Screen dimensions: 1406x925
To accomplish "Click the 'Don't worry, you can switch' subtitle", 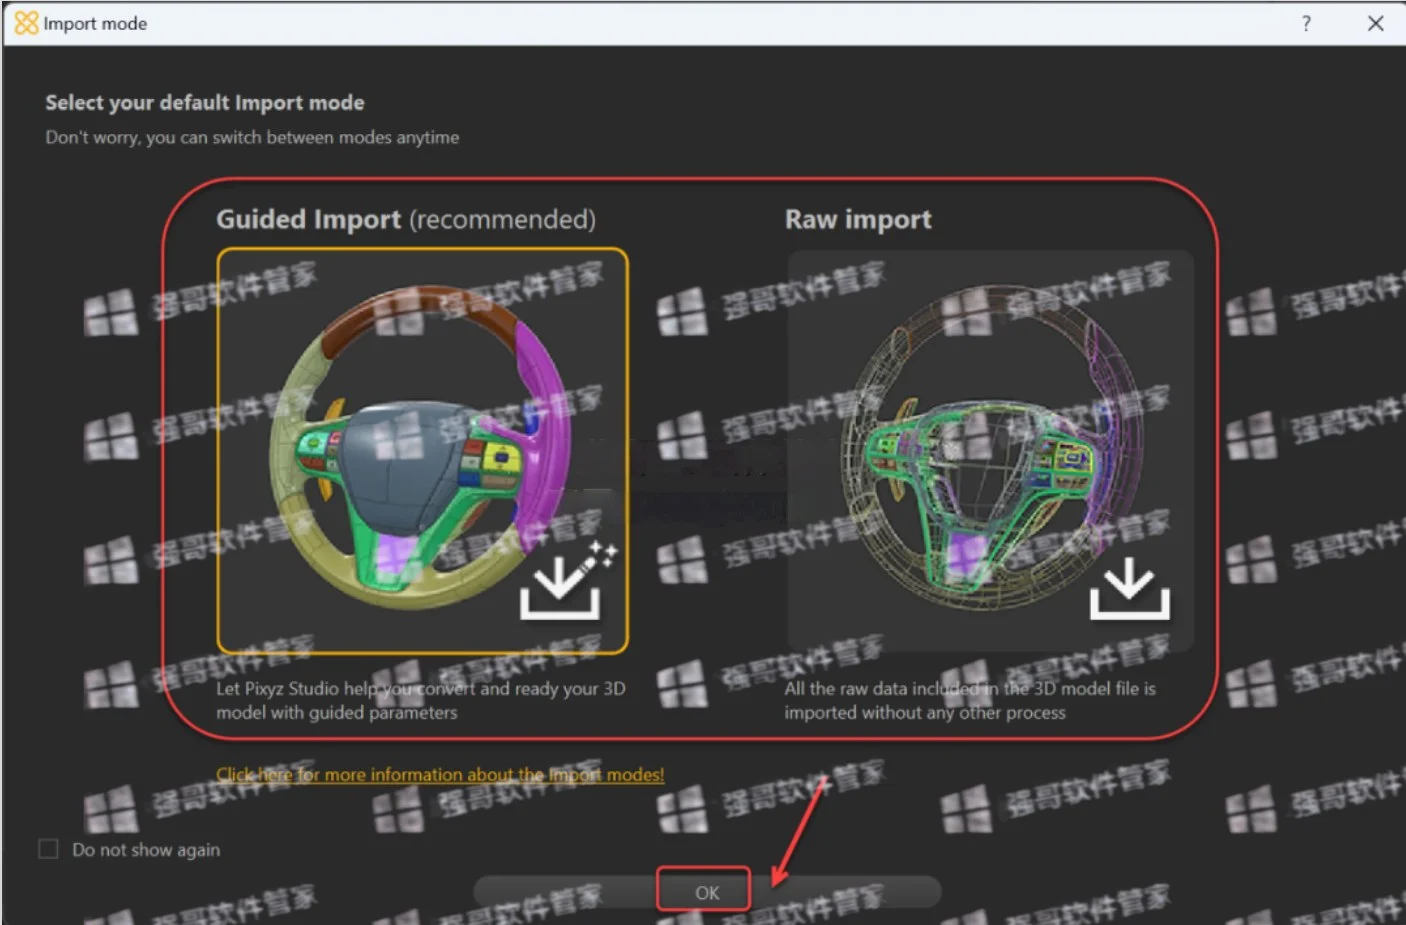I will [x=252, y=137].
